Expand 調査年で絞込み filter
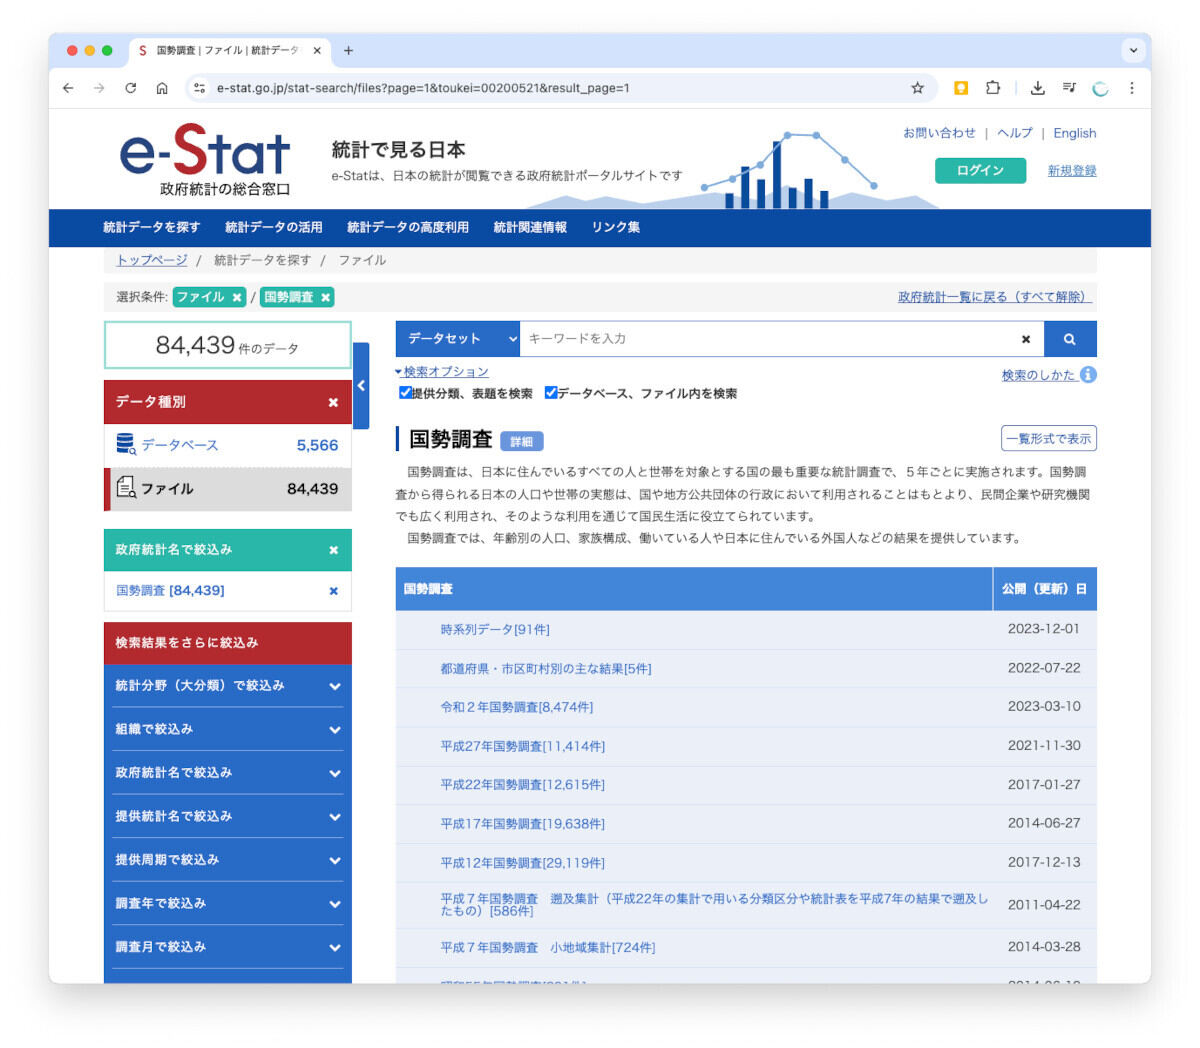This screenshot has width=1200, height=1048. click(x=228, y=904)
